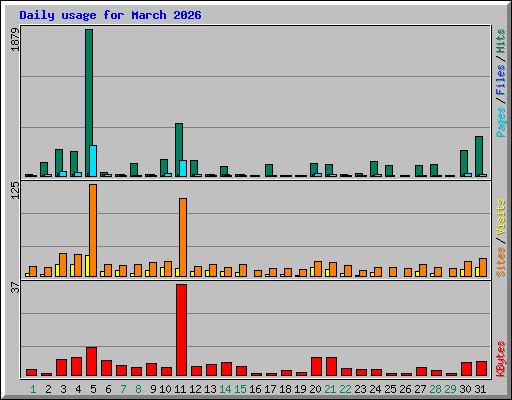Screen dimensions: 512x400
Task: Click day label 11 on the x-axis
Action: (x=180, y=389)
